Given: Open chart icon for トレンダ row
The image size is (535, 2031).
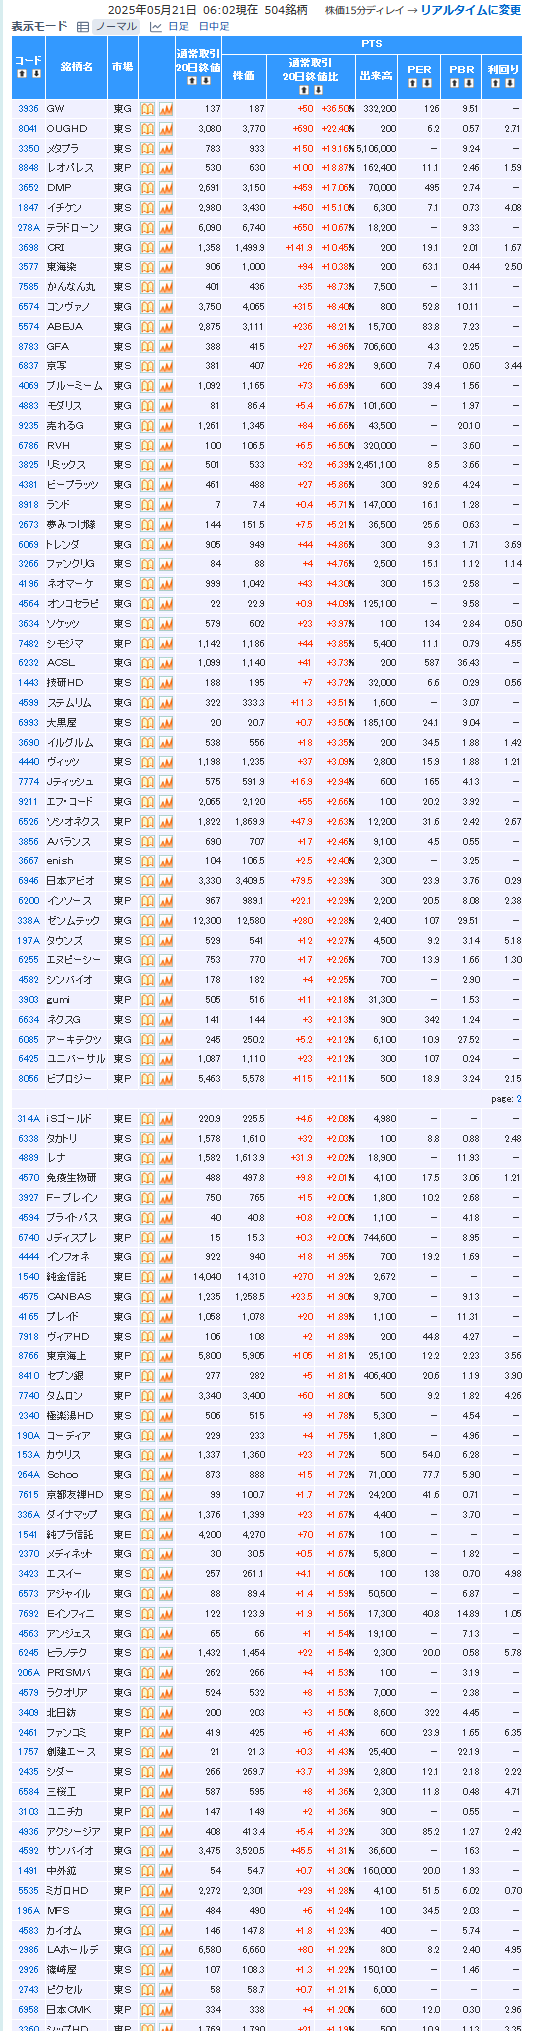Looking at the screenshot, I should 165,544.
